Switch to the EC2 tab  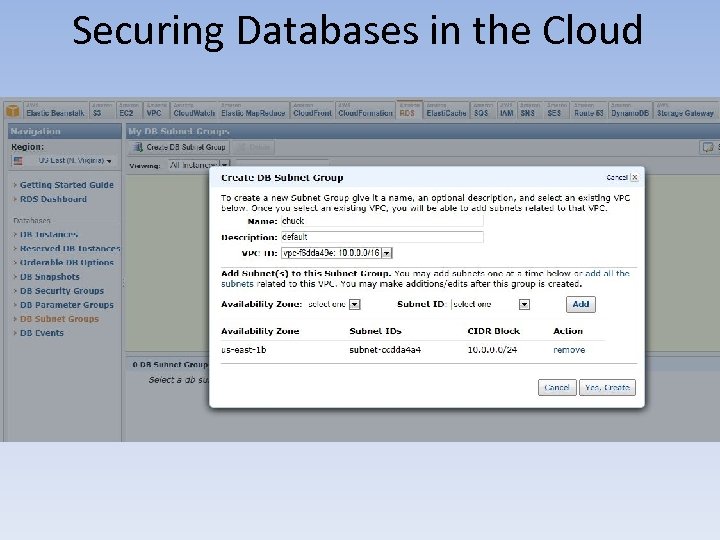click(x=129, y=110)
